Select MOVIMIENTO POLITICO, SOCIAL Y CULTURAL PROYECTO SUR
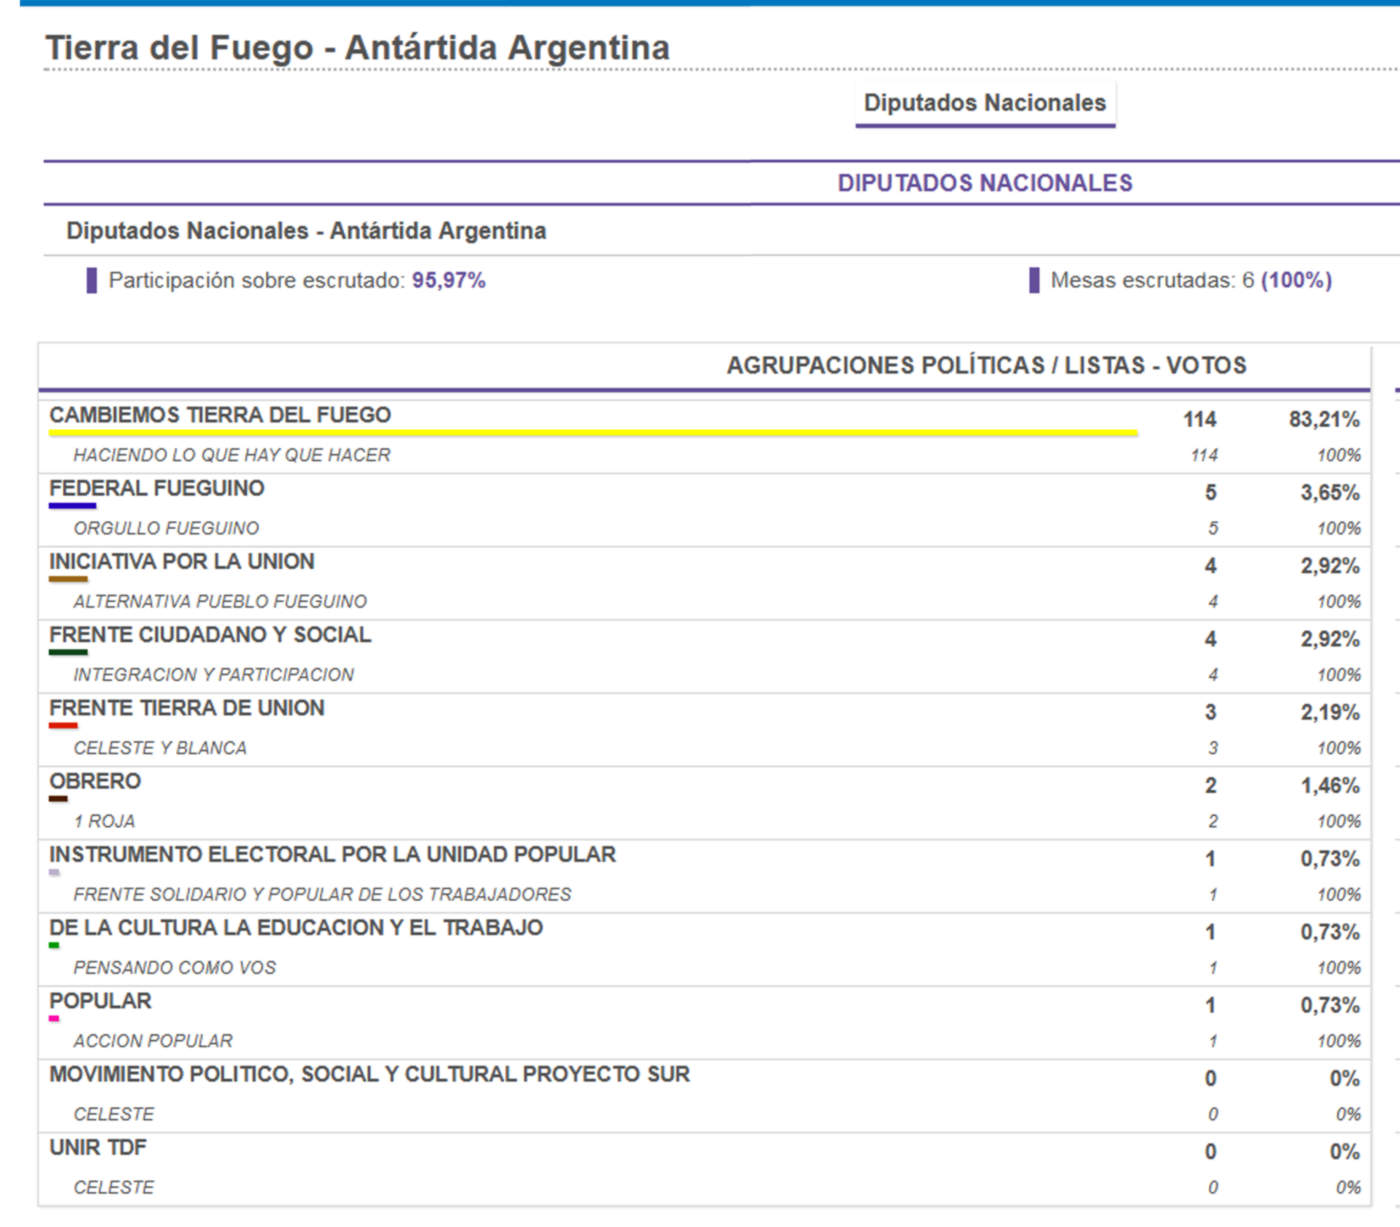 pyautogui.click(x=370, y=1074)
